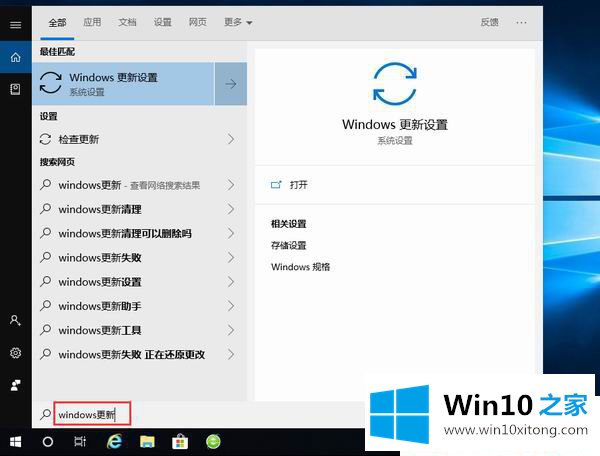The width and height of the screenshot is (600, 456).
Task: Open the 更多 dropdown
Action: point(238,22)
